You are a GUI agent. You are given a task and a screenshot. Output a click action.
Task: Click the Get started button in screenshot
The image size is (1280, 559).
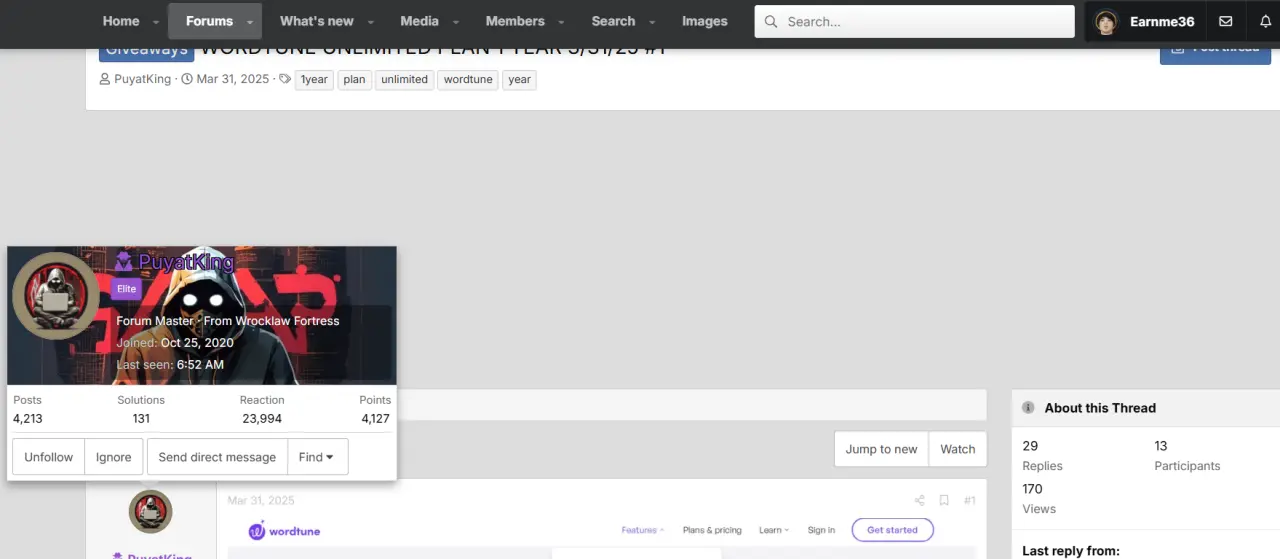pos(892,530)
